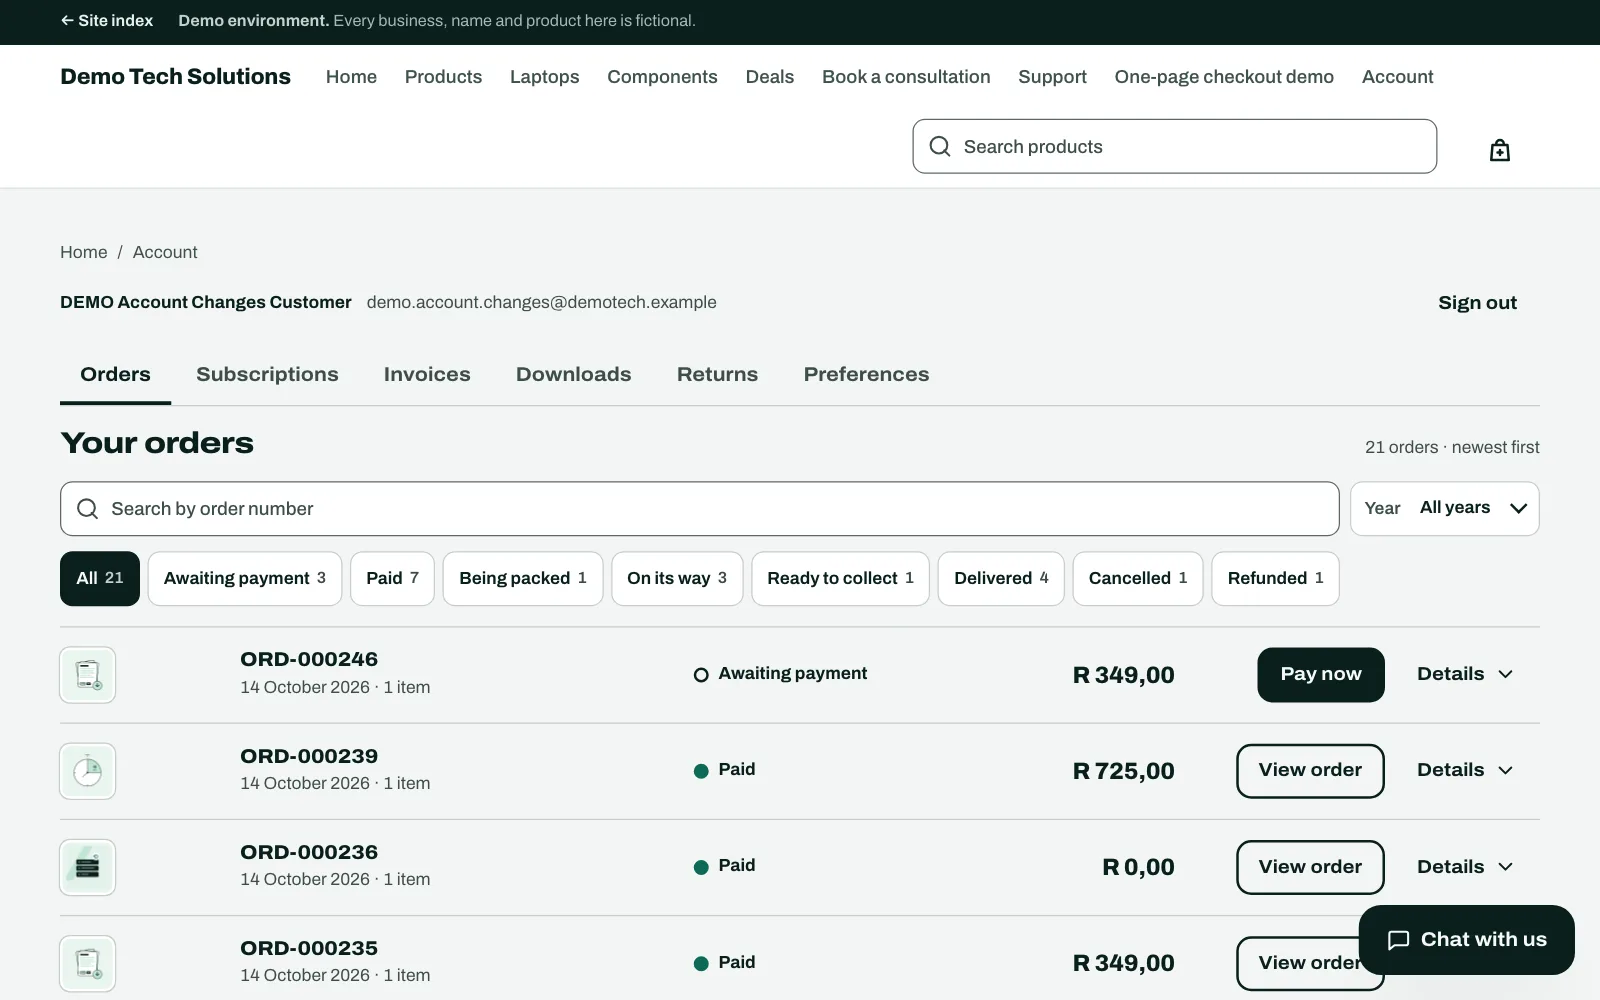This screenshot has width=1600, height=1000.
Task: Expand Details for order ORD-000236
Action: pyautogui.click(x=1465, y=867)
